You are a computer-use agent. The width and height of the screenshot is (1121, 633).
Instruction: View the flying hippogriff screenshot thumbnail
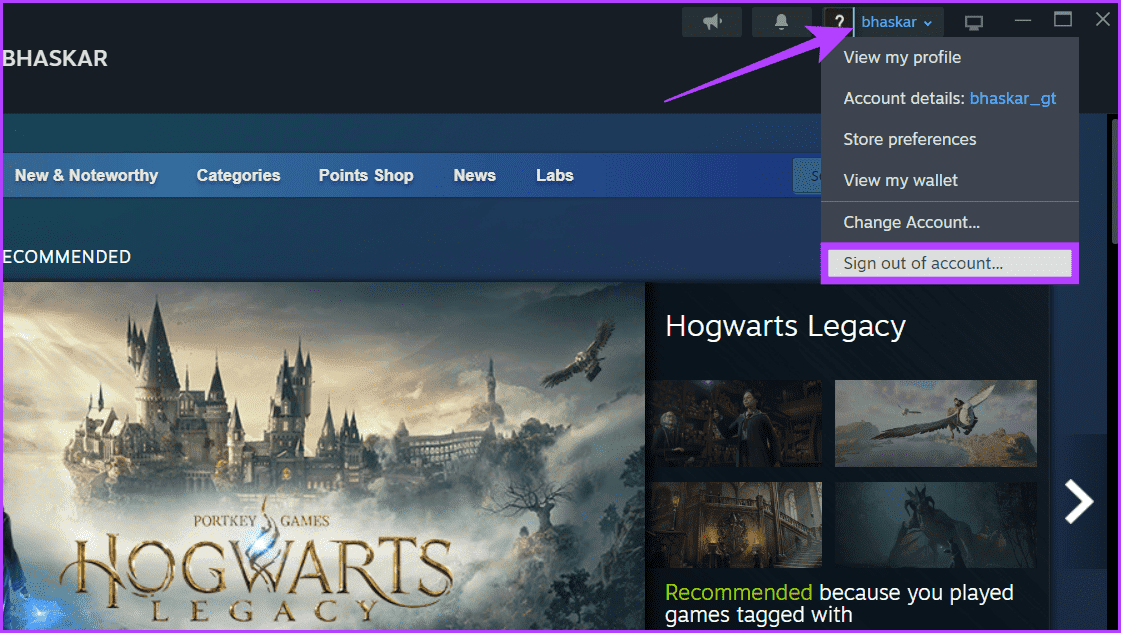click(x=935, y=423)
